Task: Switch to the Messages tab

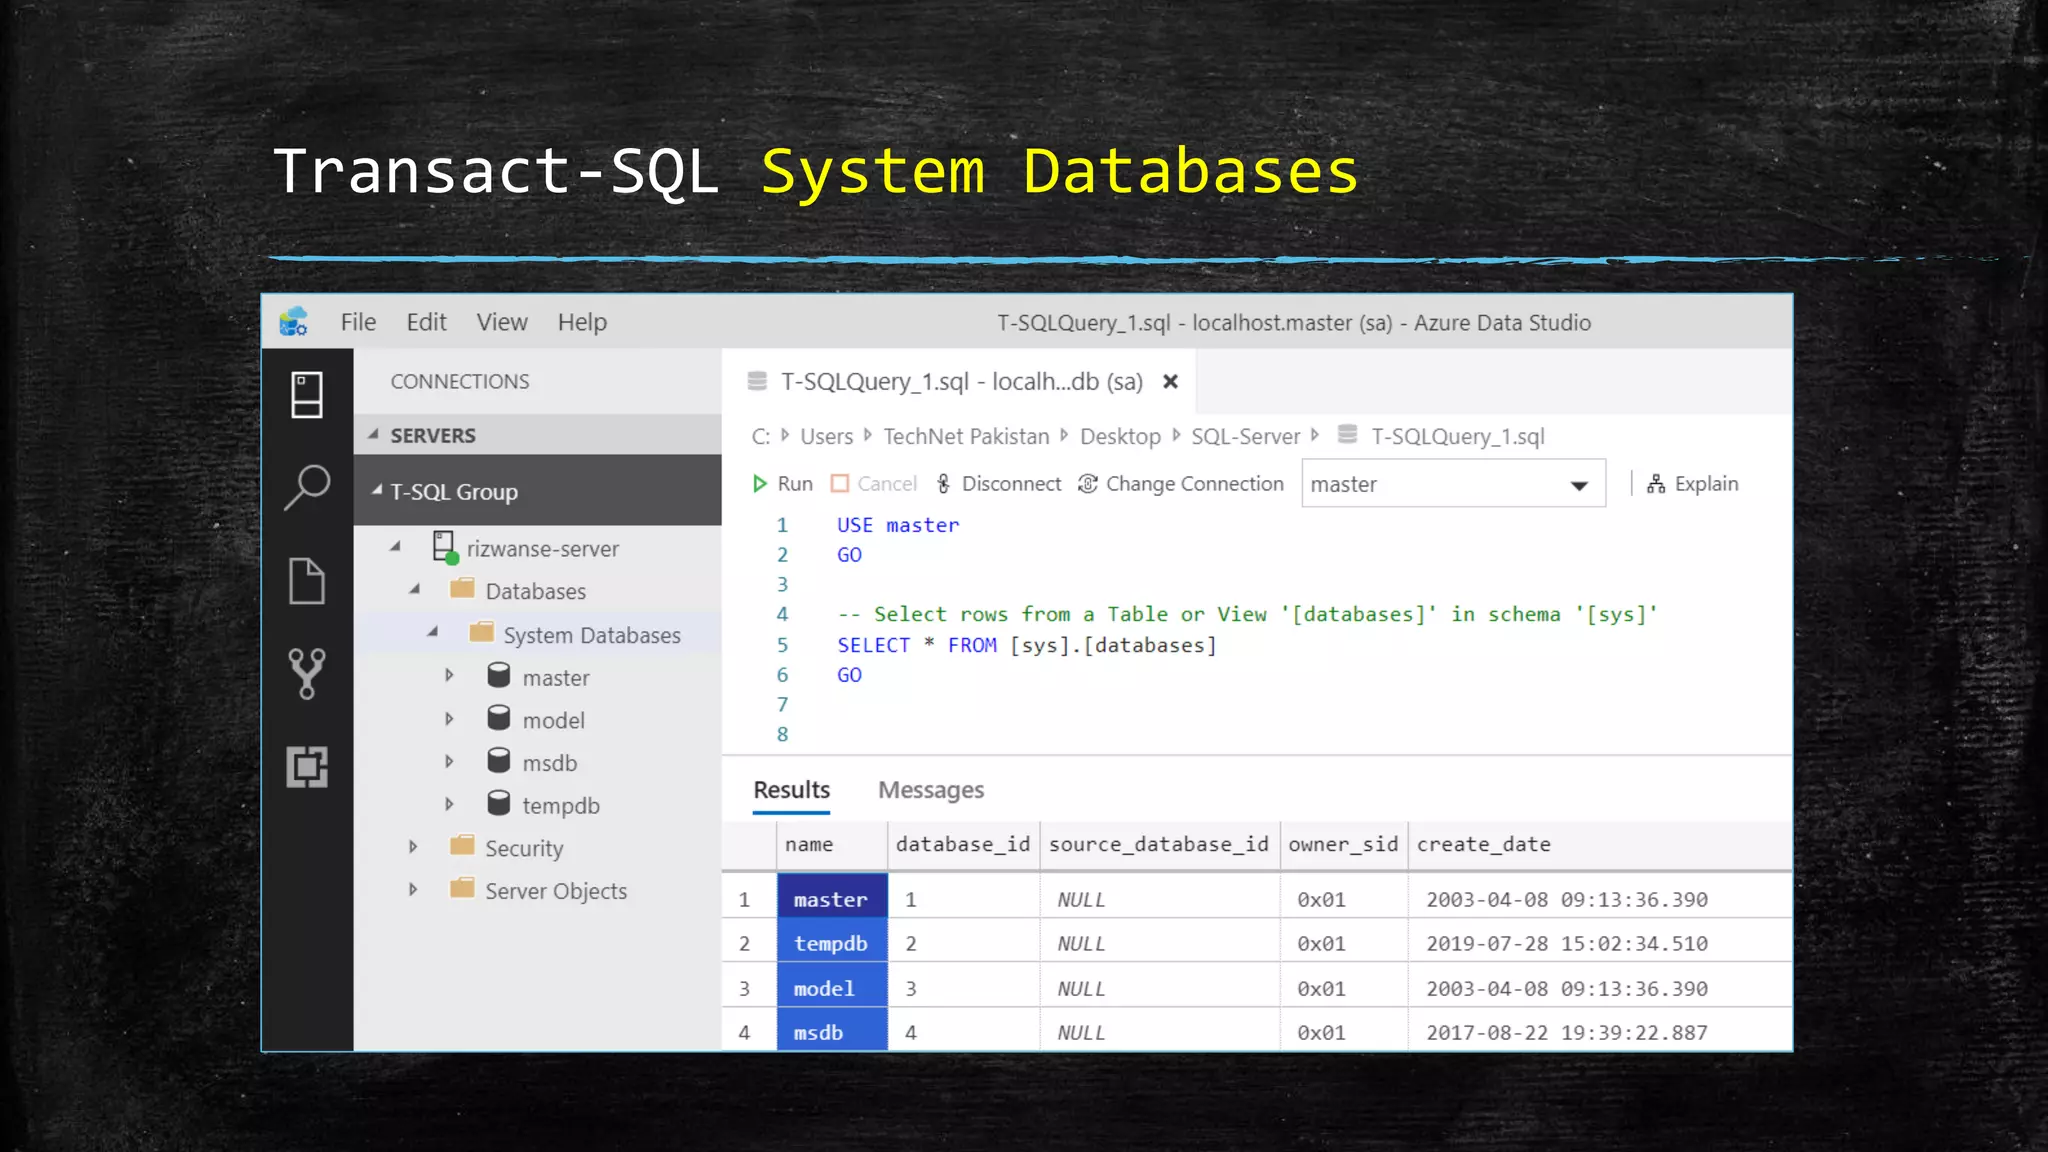Action: click(931, 790)
